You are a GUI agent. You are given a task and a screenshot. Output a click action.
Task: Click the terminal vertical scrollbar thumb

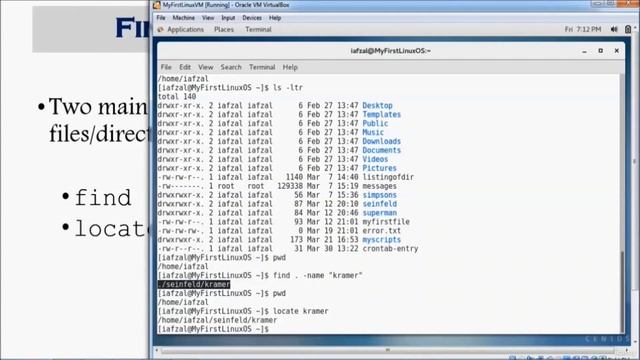[622, 291]
